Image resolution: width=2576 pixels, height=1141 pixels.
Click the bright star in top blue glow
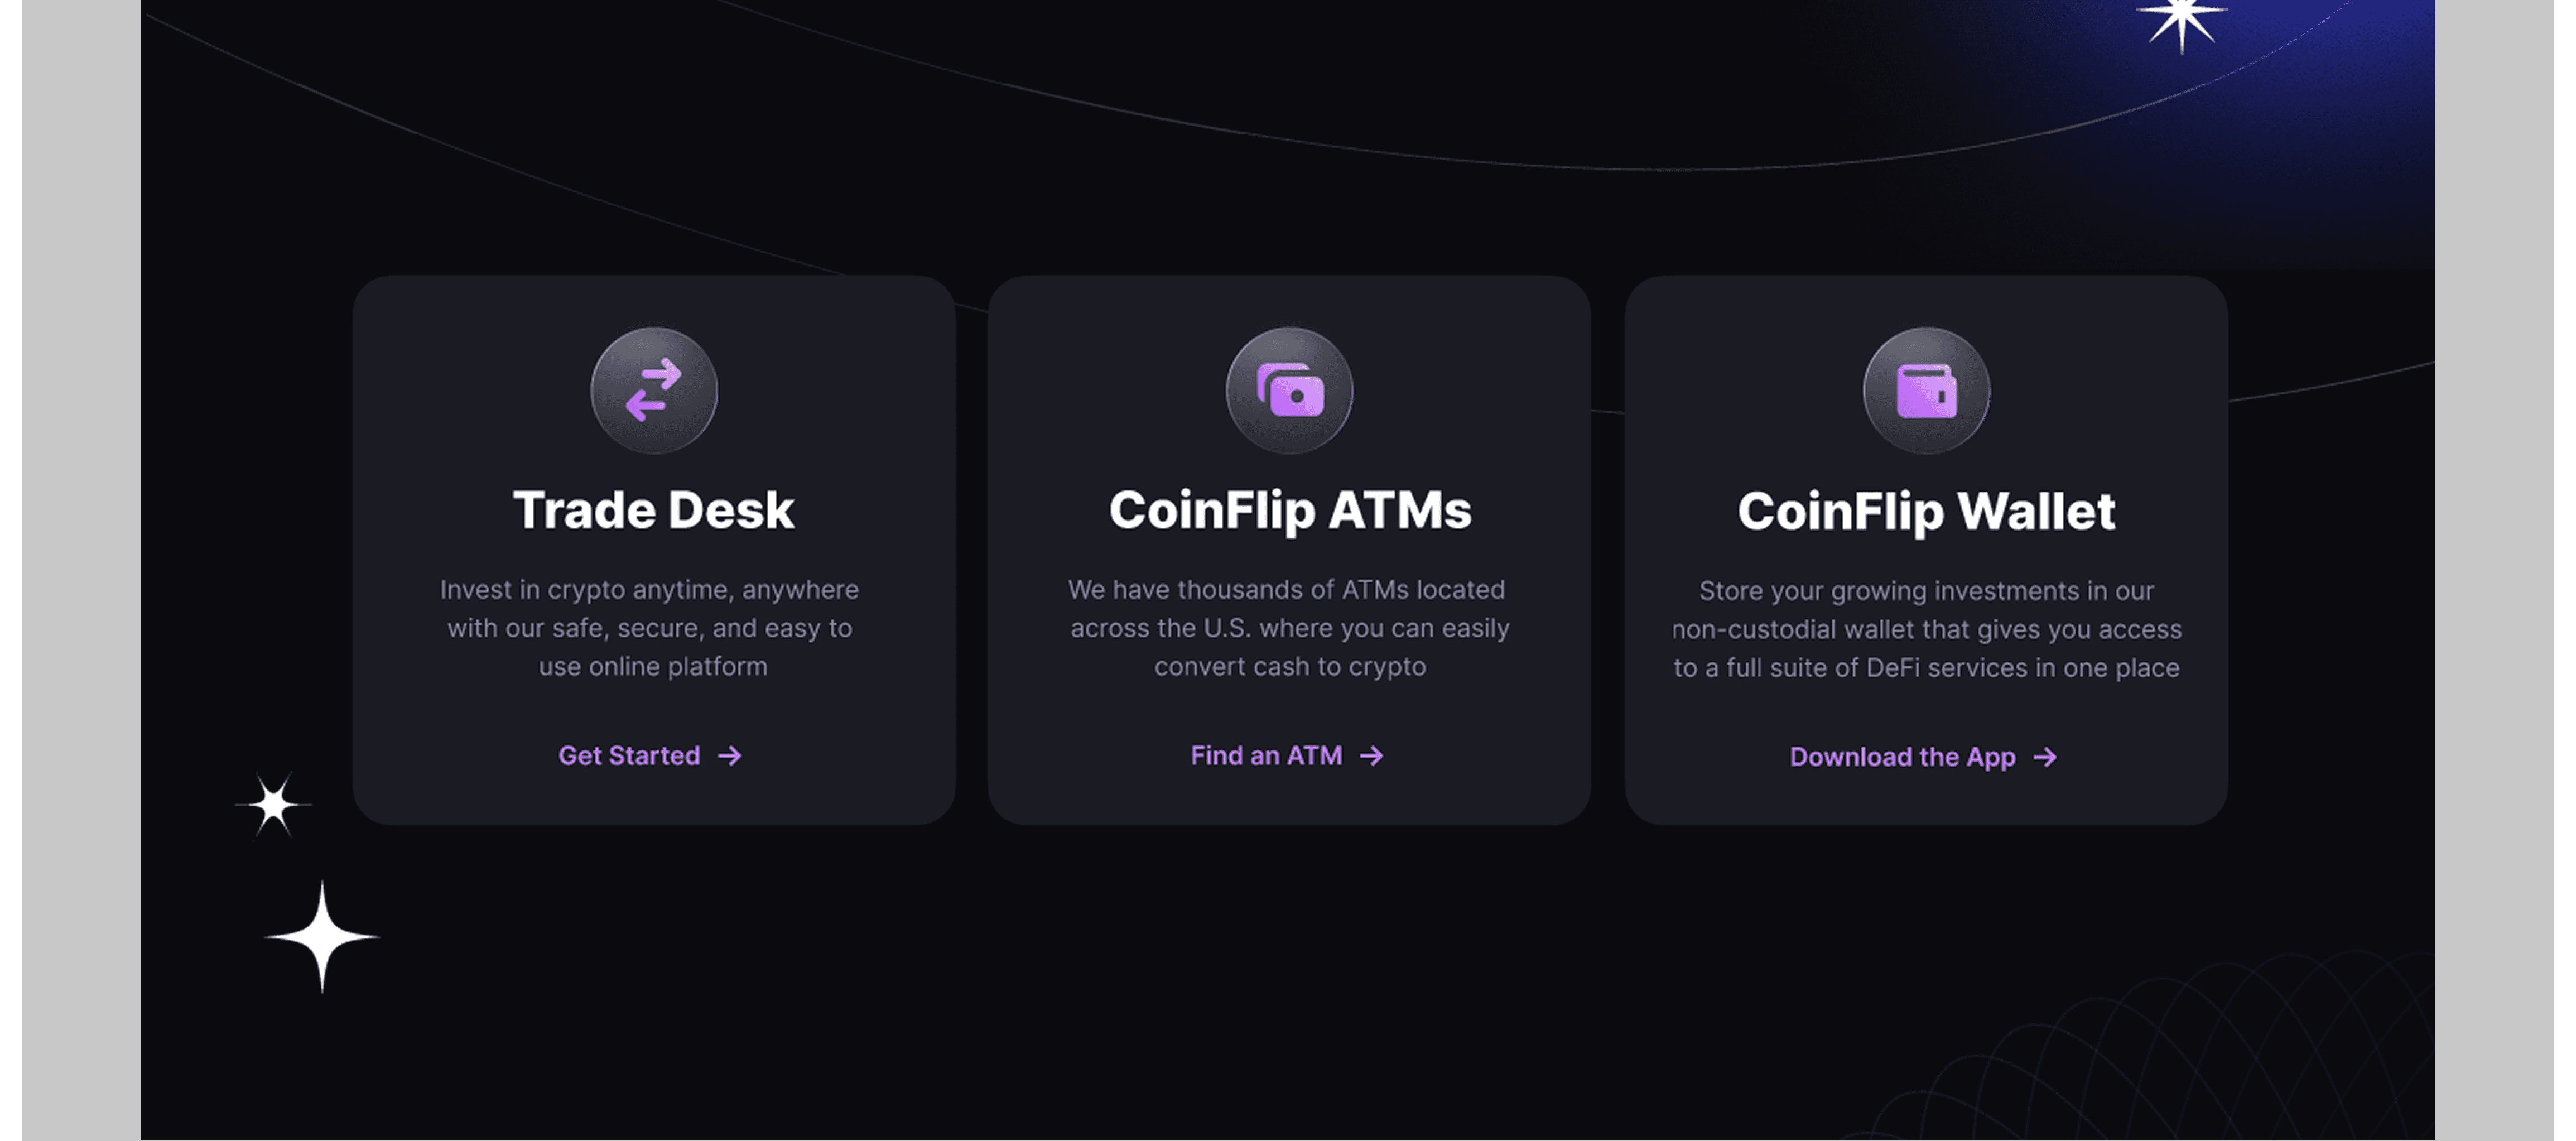tap(2181, 20)
